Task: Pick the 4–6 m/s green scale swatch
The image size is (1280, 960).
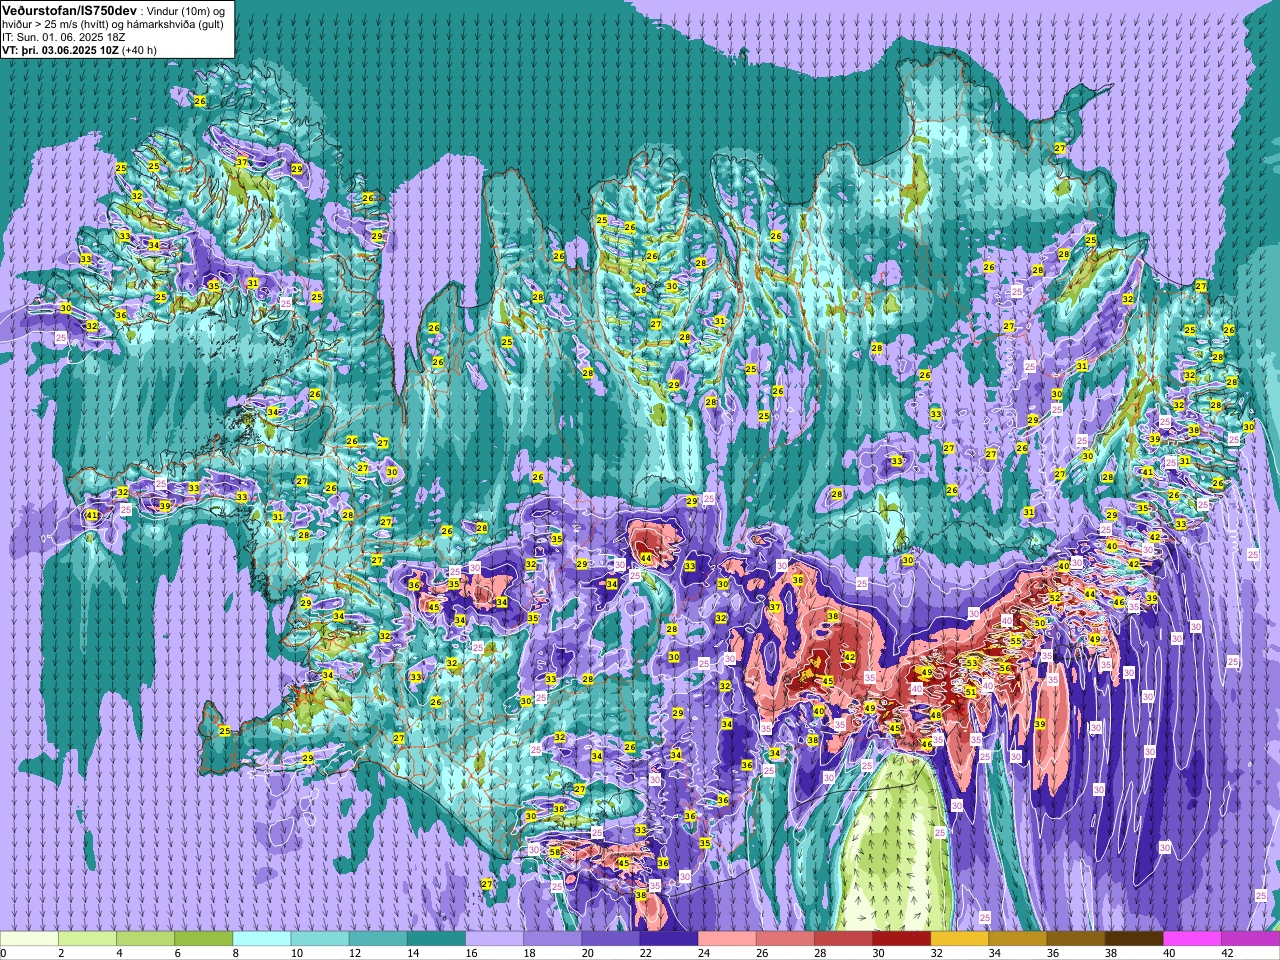Action: pyautogui.click(x=145, y=939)
